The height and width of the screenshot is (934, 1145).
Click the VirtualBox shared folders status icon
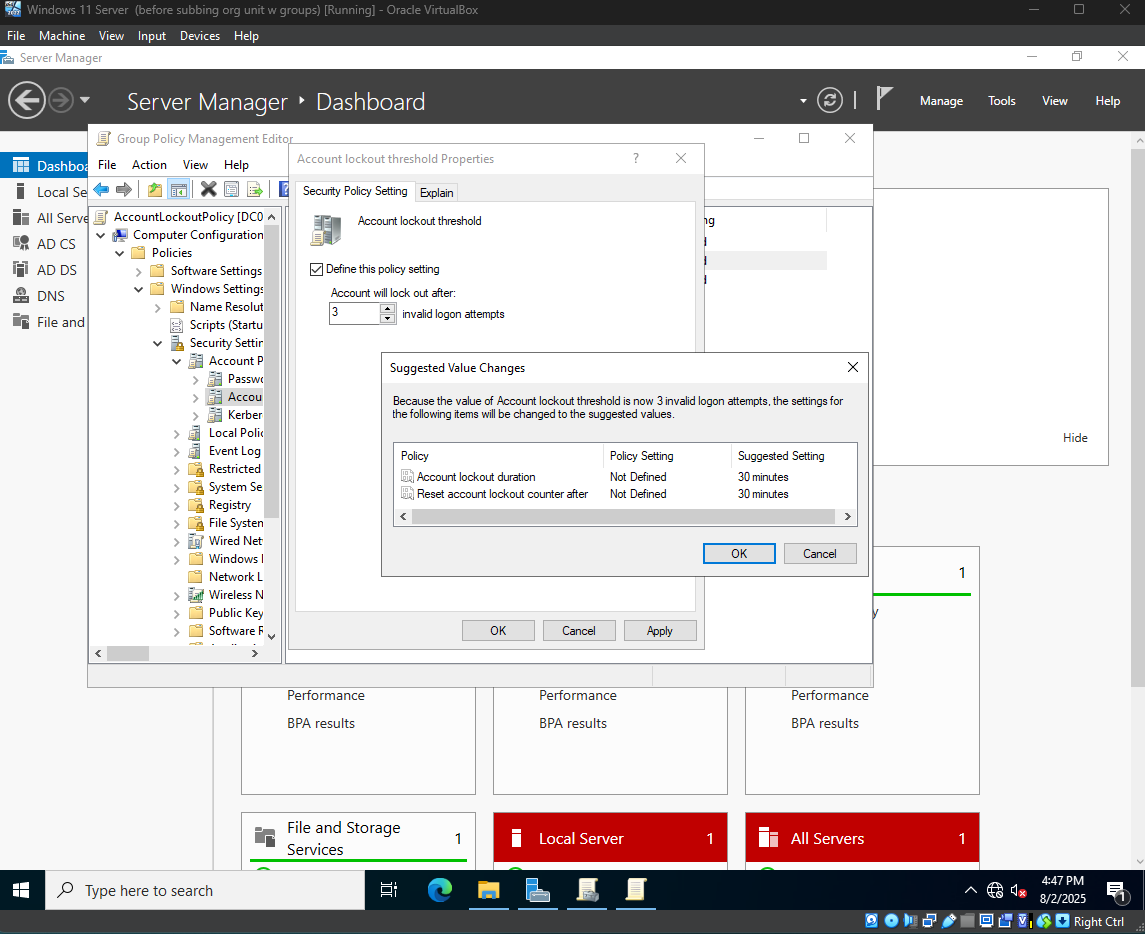tap(968, 921)
